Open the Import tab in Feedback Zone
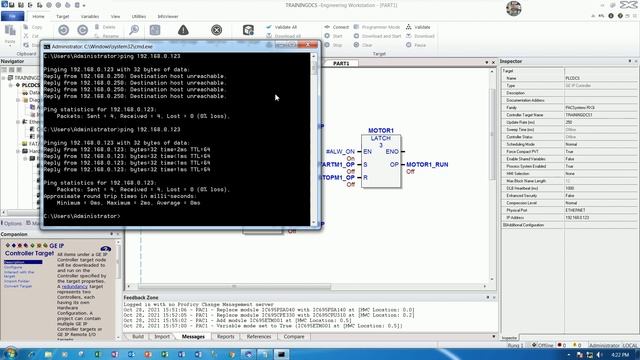640x360 pixels. 162,337
